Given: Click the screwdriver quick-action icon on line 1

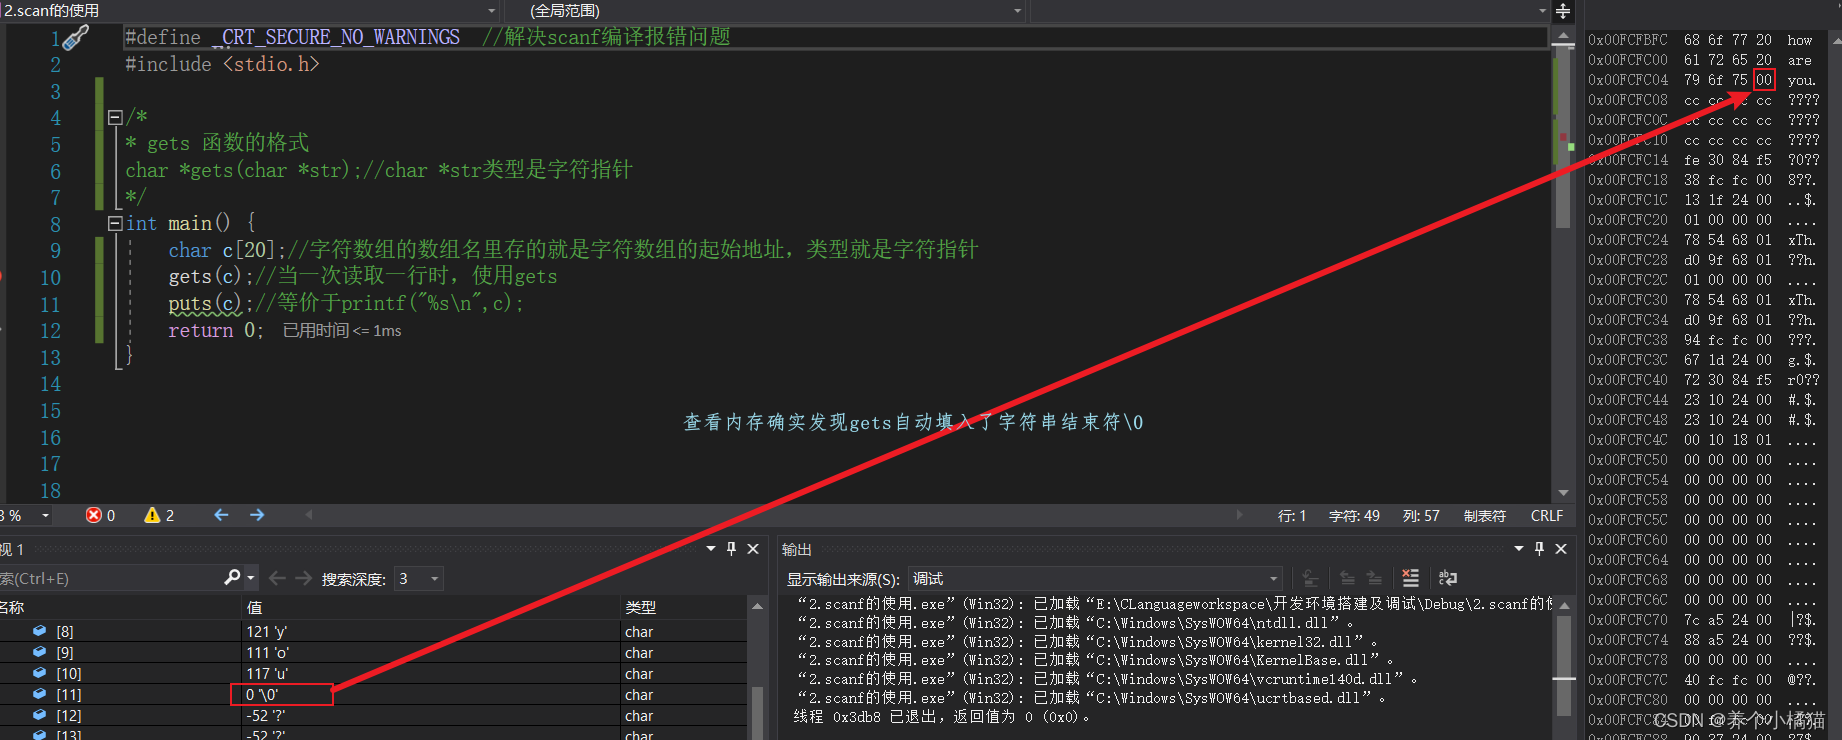Looking at the screenshot, I should tap(76, 38).
